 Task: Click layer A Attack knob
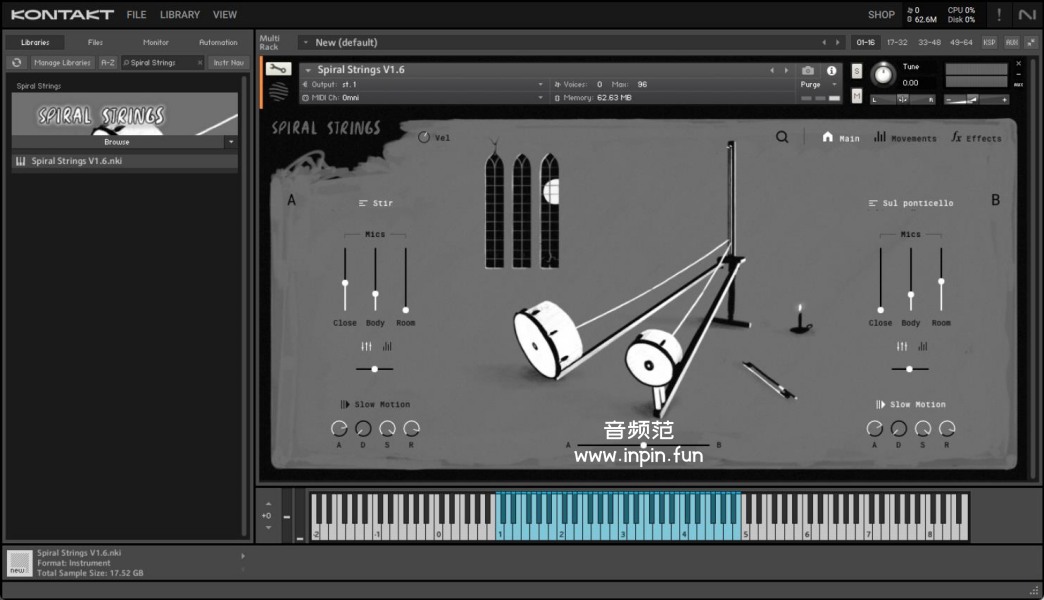point(339,428)
